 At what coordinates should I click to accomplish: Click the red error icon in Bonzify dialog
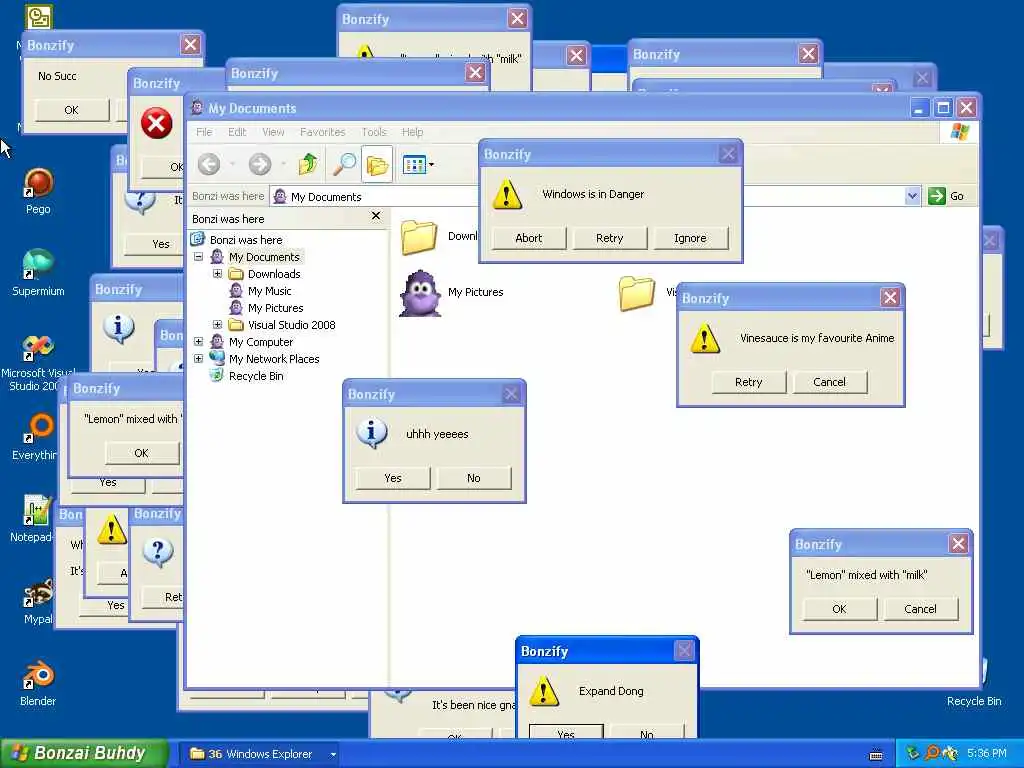coord(157,123)
